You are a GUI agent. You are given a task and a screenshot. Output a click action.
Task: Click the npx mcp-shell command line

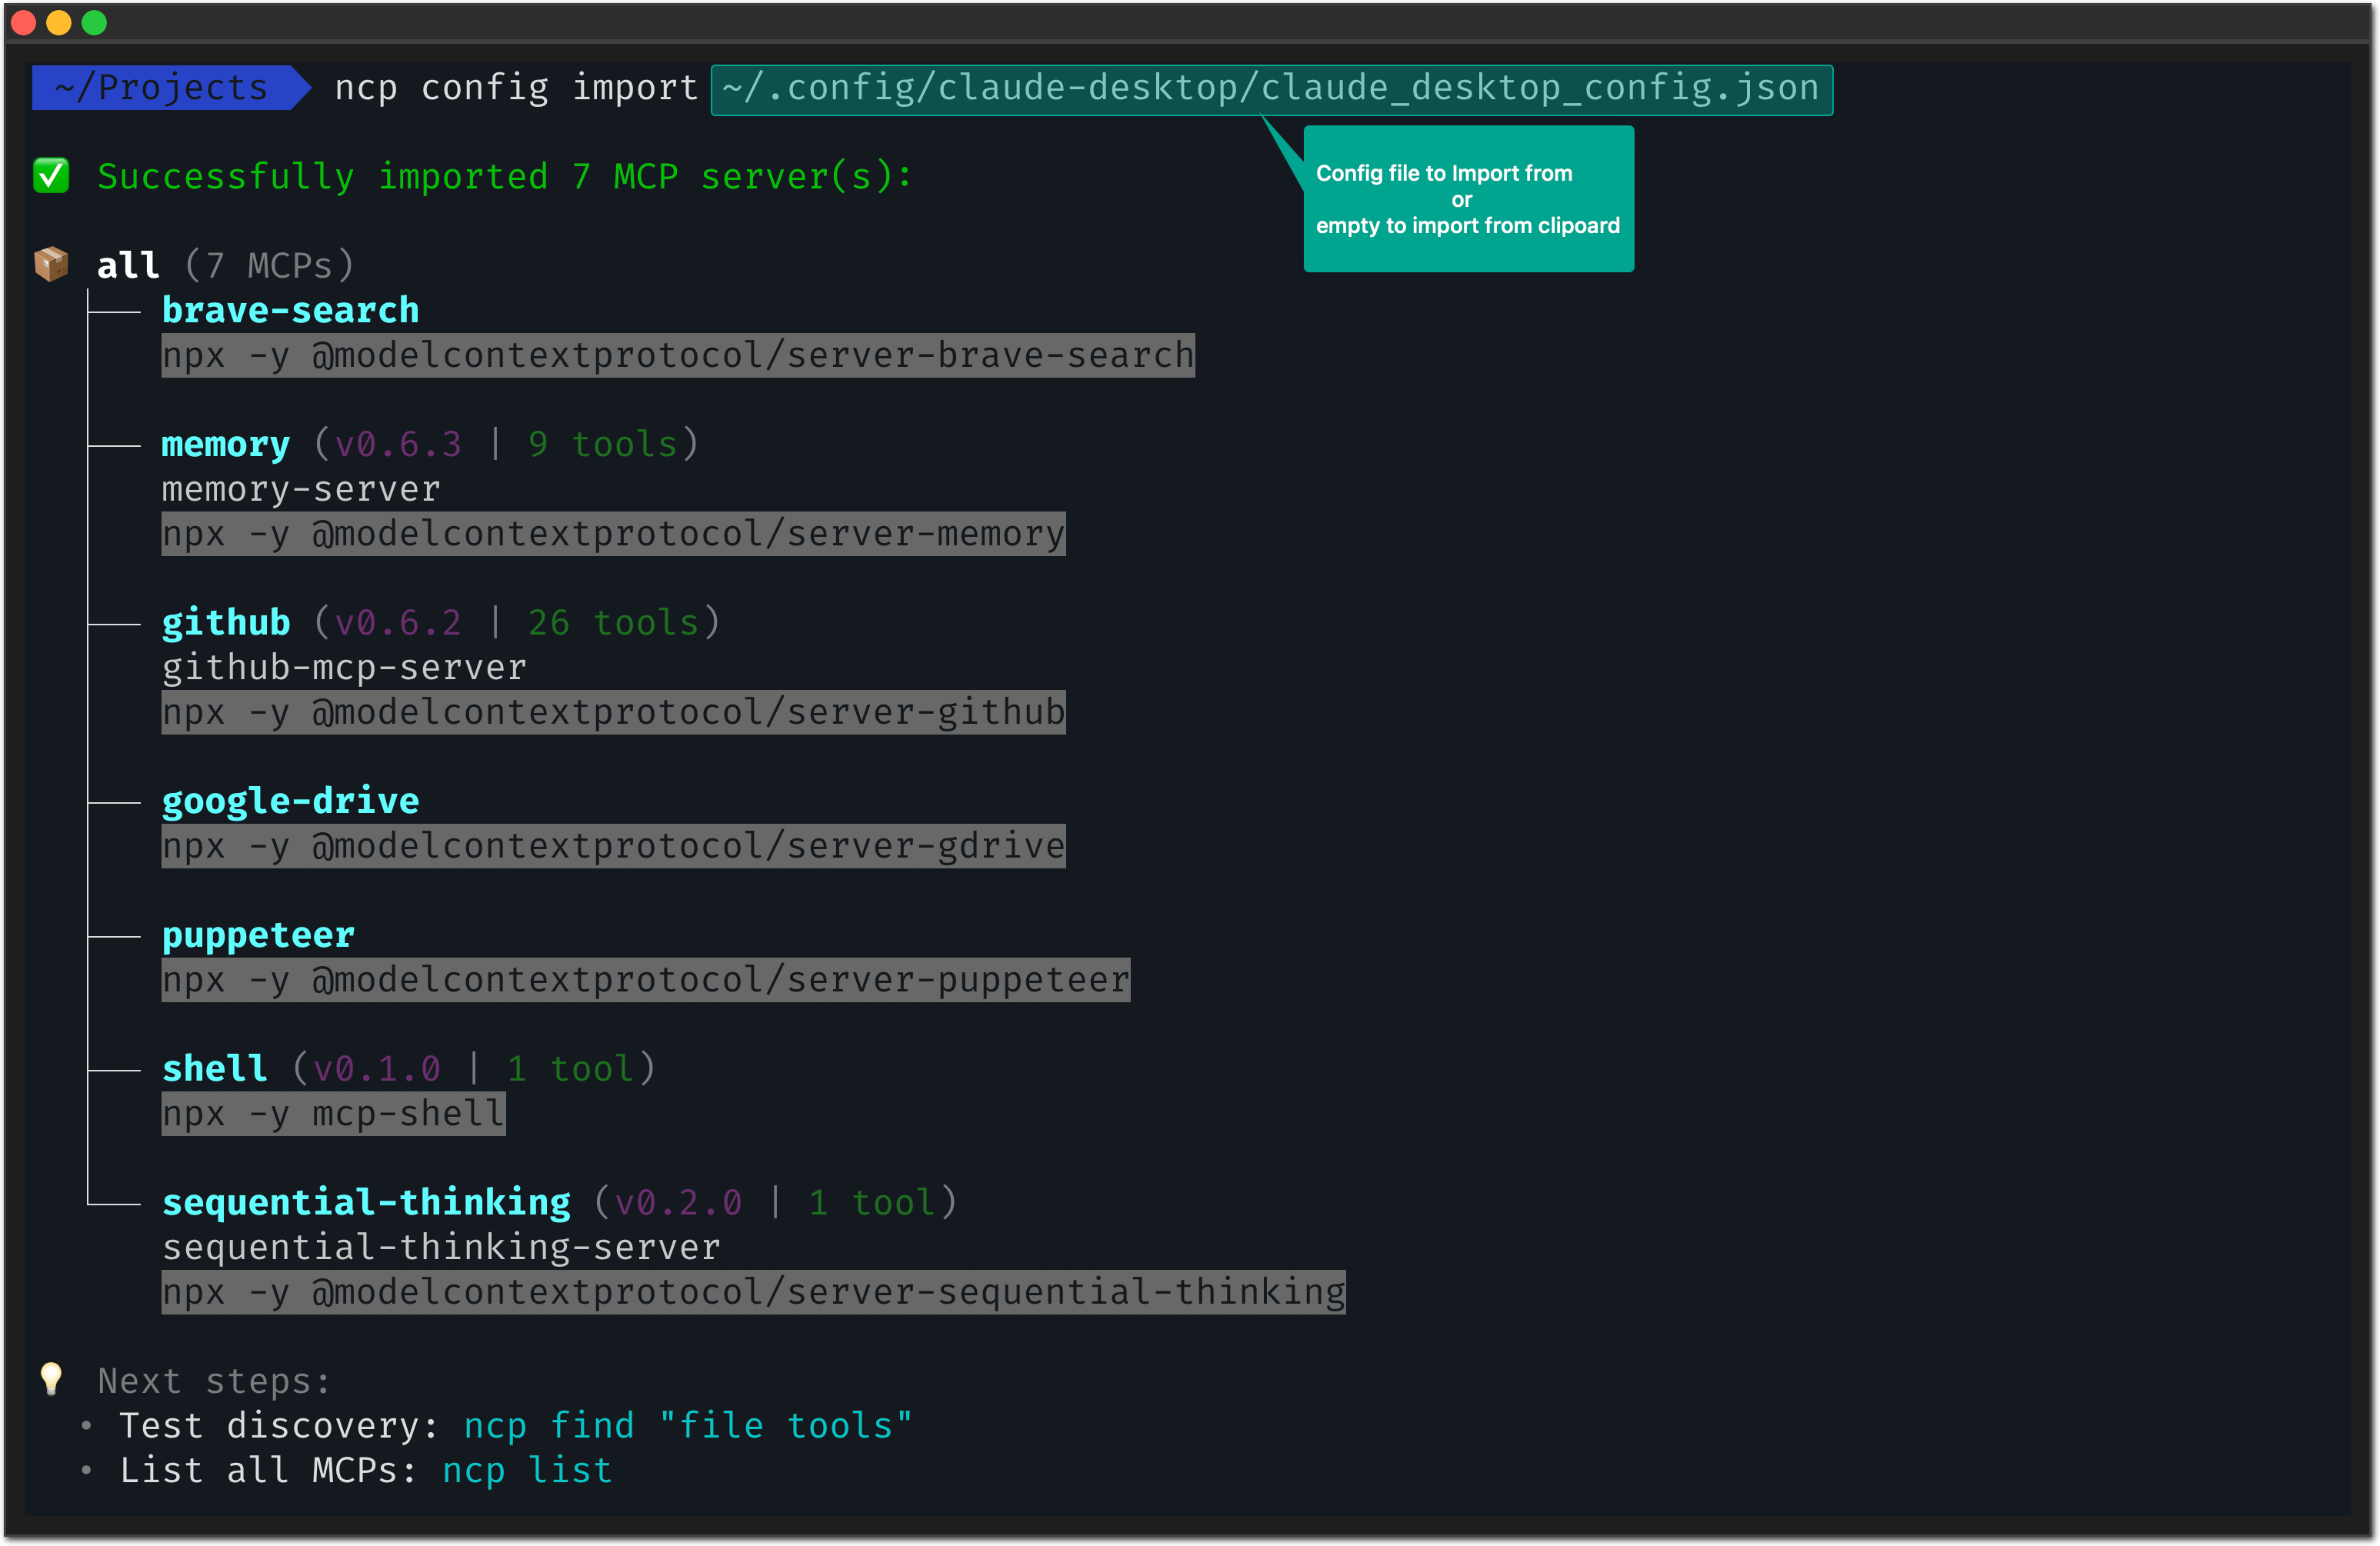[x=333, y=1113]
